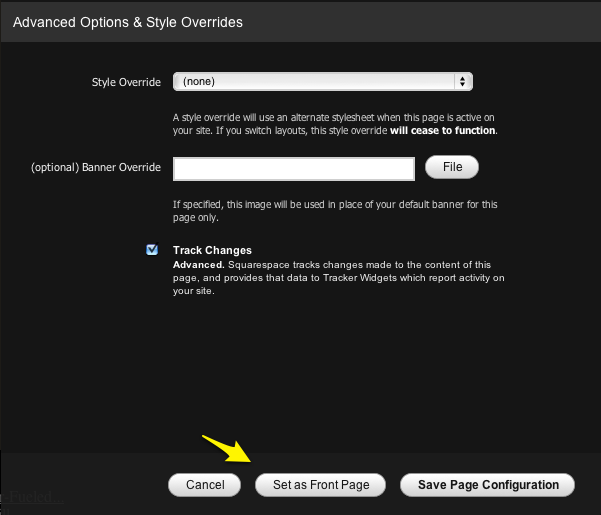This screenshot has height=515, width=601.
Task: Click the (optional) Banner Override label
Action: click(96, 167)
